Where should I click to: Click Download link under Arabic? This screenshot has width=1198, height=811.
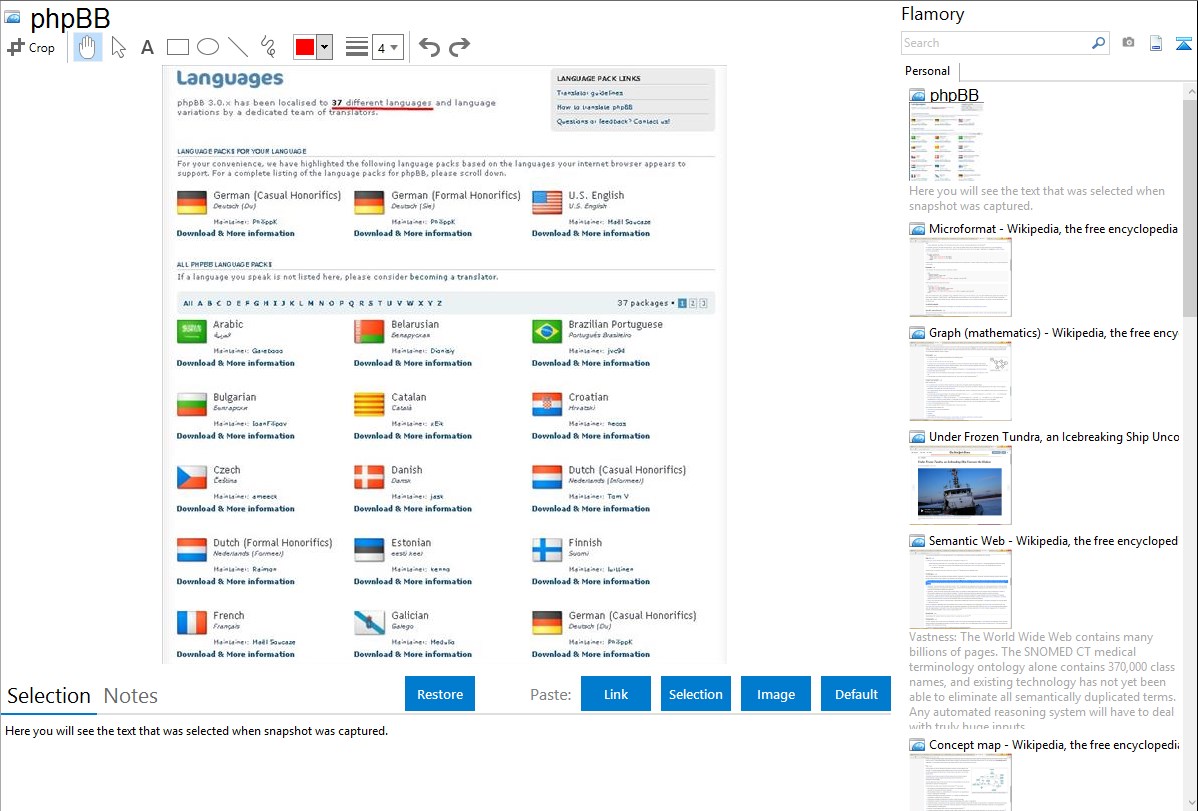click(x=235, y=363)
